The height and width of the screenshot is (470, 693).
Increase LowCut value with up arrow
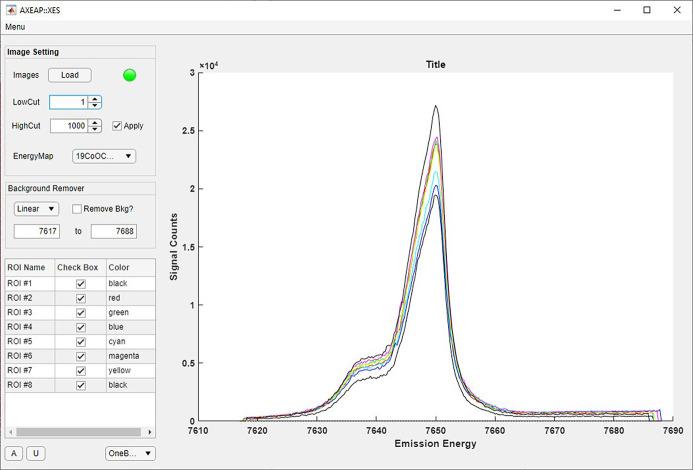pos(94,98)
